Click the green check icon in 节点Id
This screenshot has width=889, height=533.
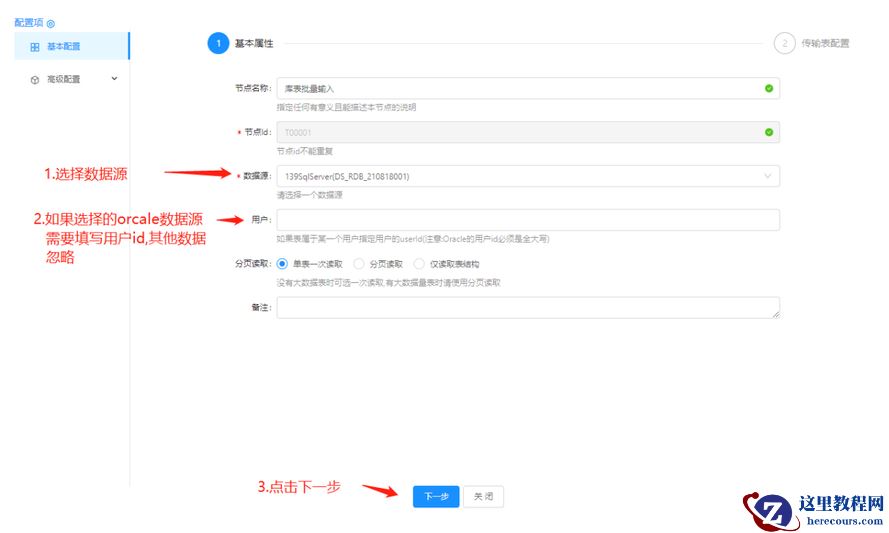pos(769,132)
